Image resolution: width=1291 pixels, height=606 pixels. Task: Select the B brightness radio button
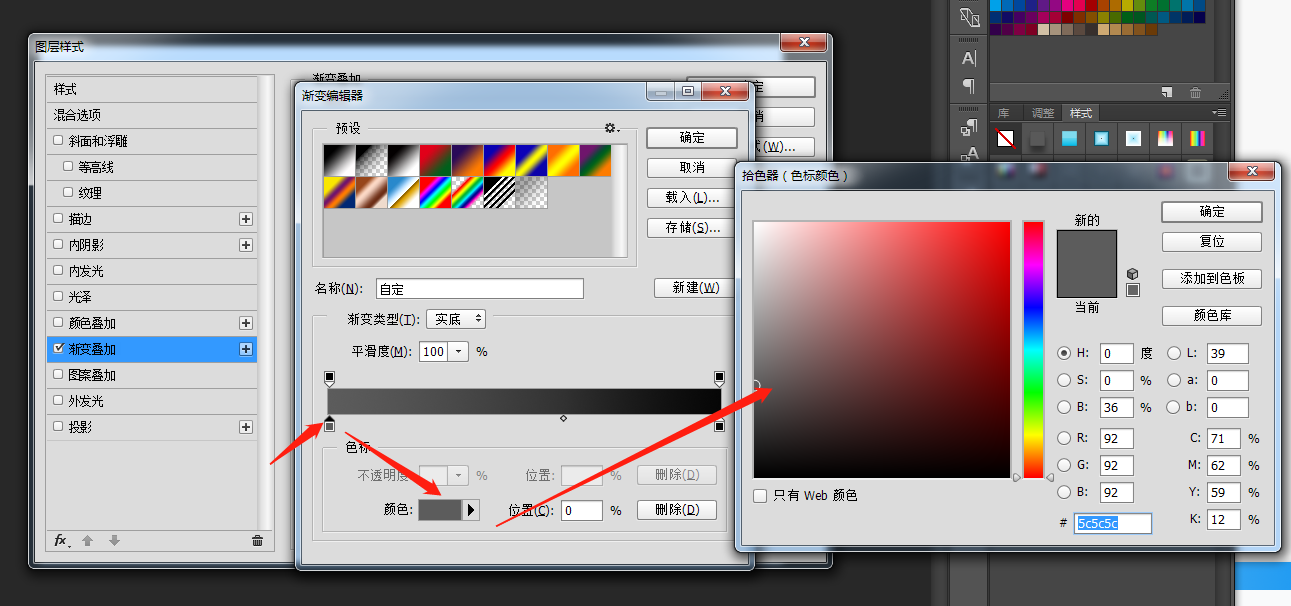click(x=1064, y=407)
